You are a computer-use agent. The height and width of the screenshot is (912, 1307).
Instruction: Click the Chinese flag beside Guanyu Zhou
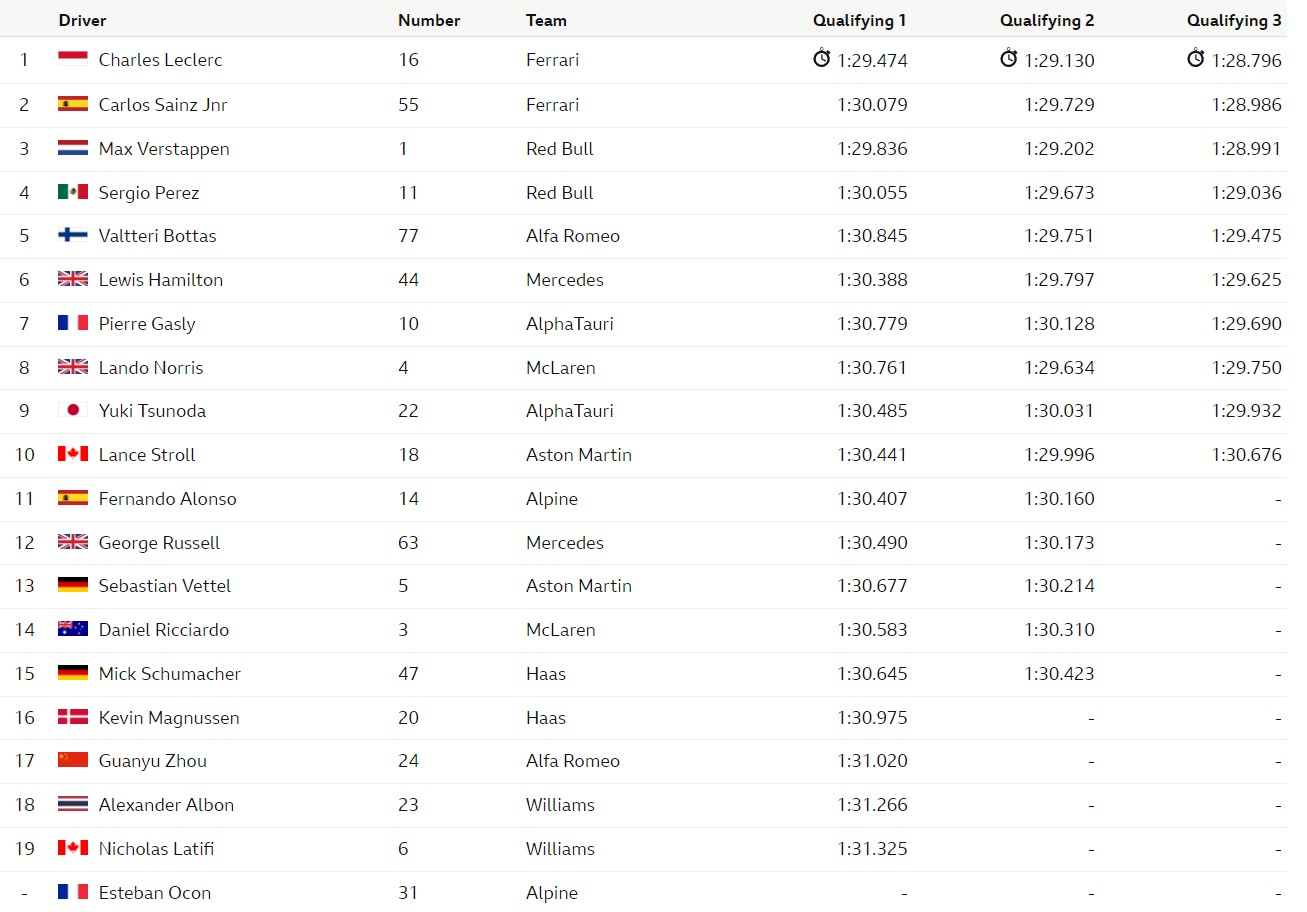coord(73,760)
